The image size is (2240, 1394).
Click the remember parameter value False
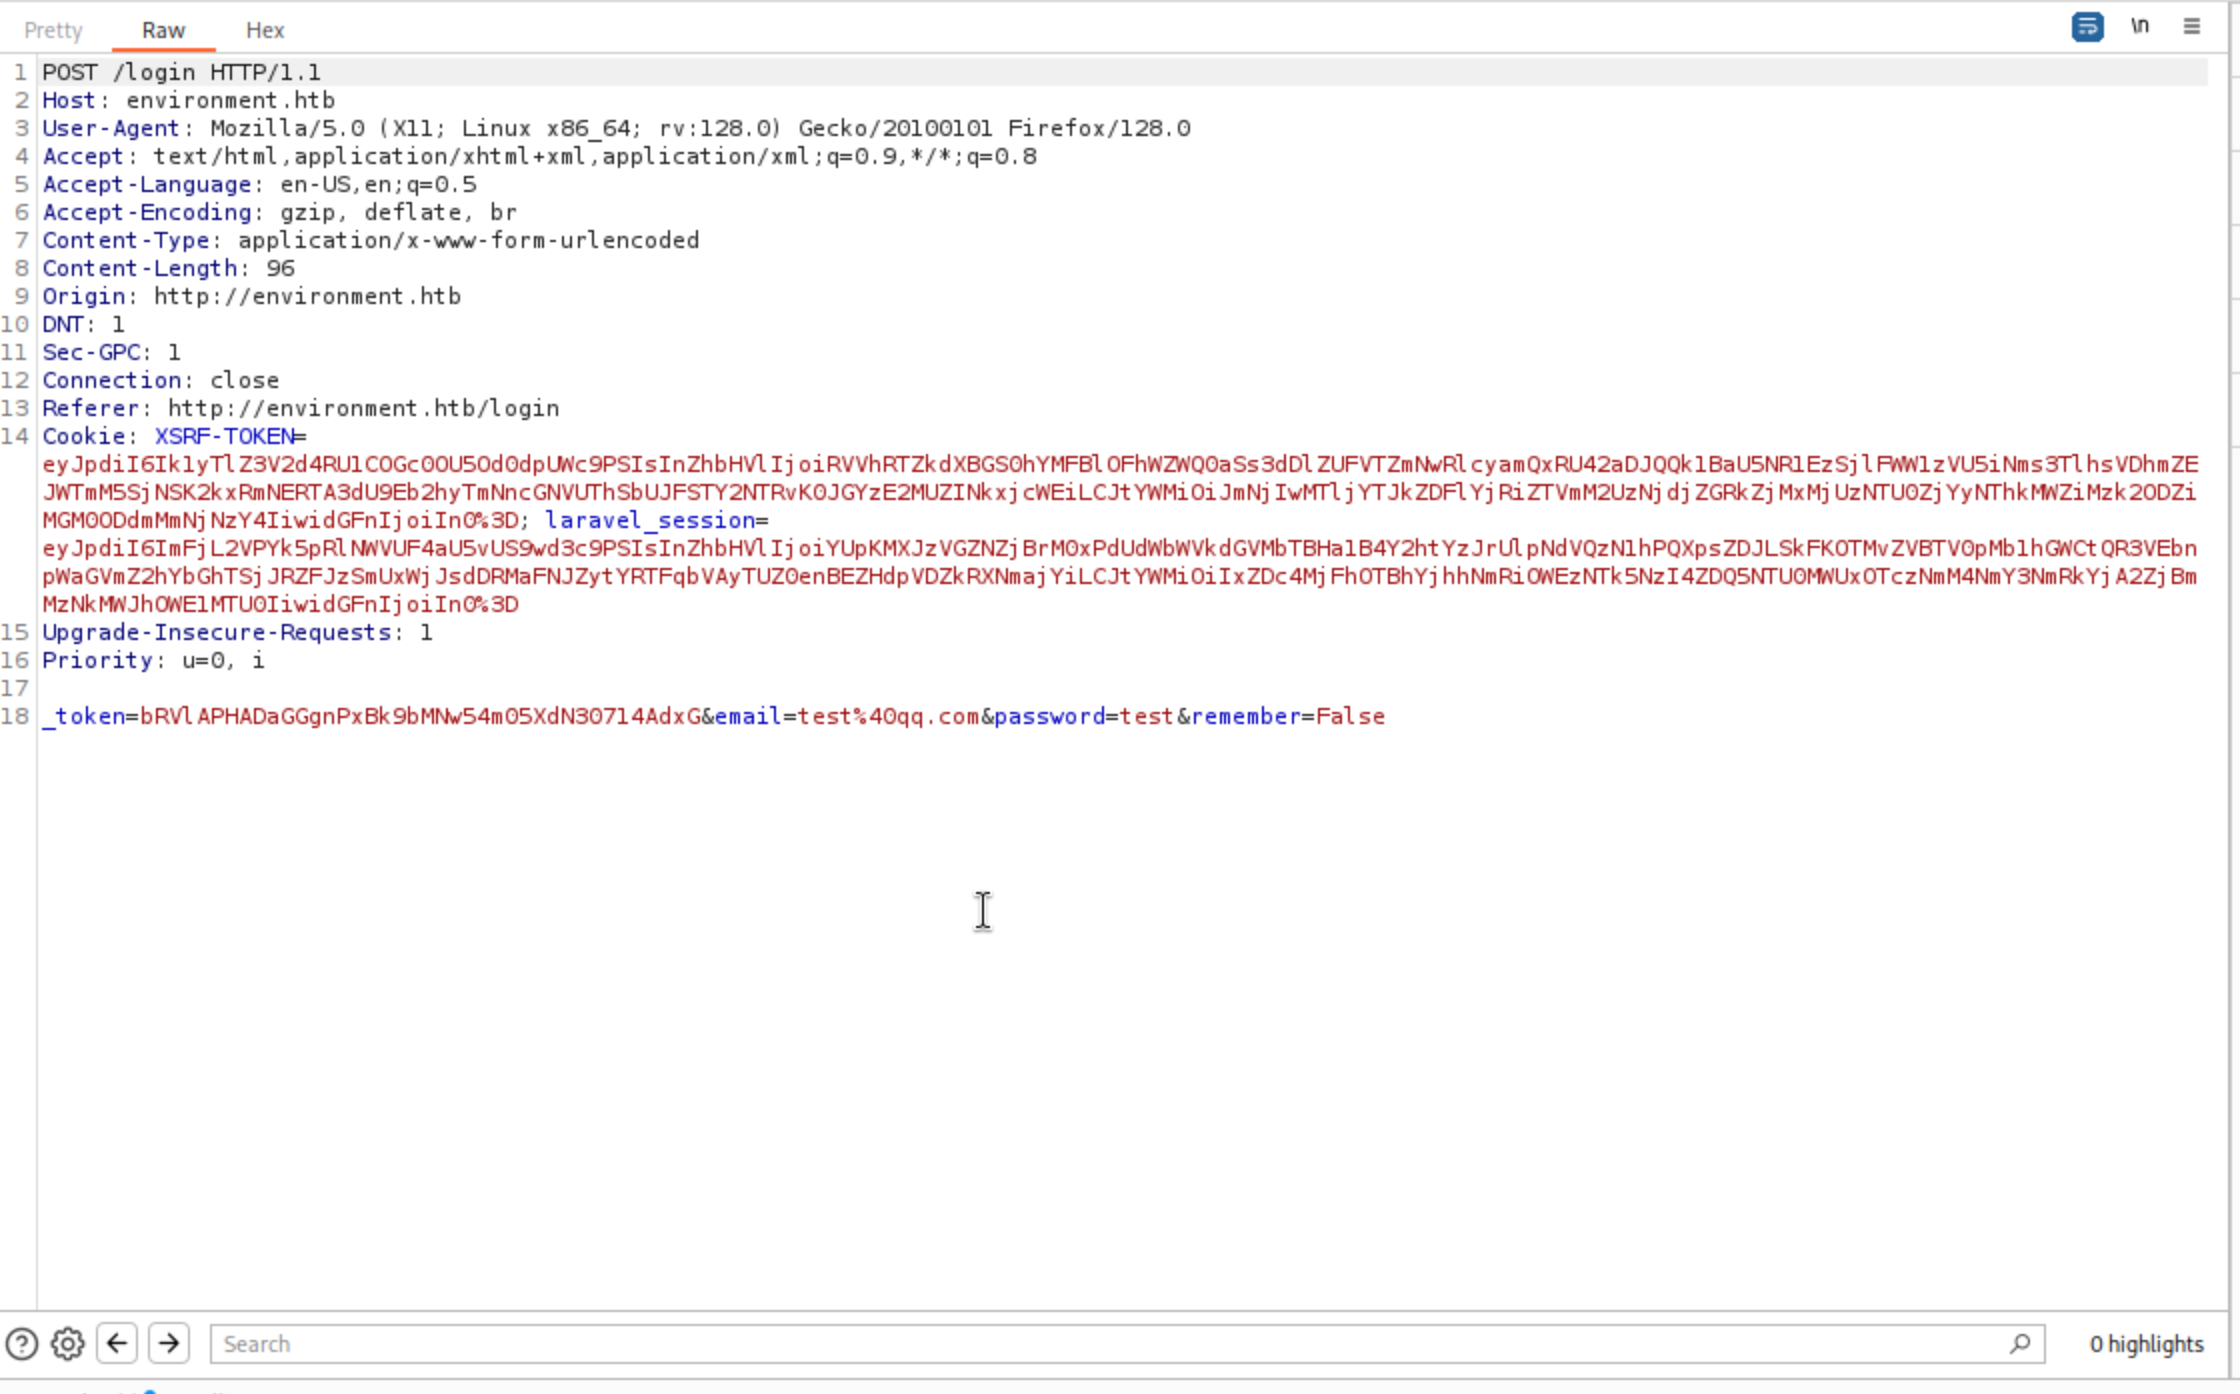point(1350,716)
